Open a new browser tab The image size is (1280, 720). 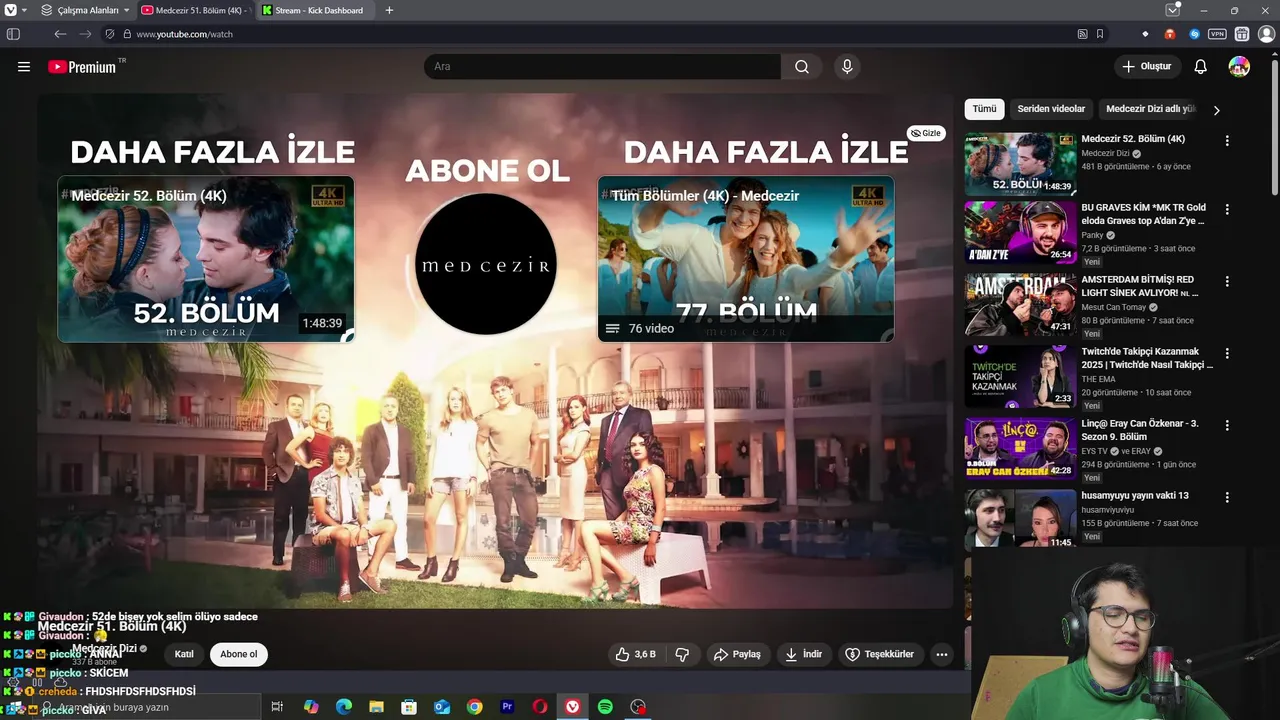pyautogui.click(x=389, y=10)
